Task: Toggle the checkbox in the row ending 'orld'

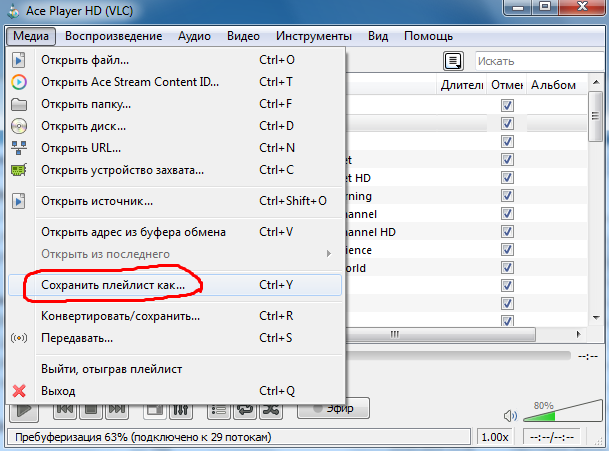Action: coord(507,268)
